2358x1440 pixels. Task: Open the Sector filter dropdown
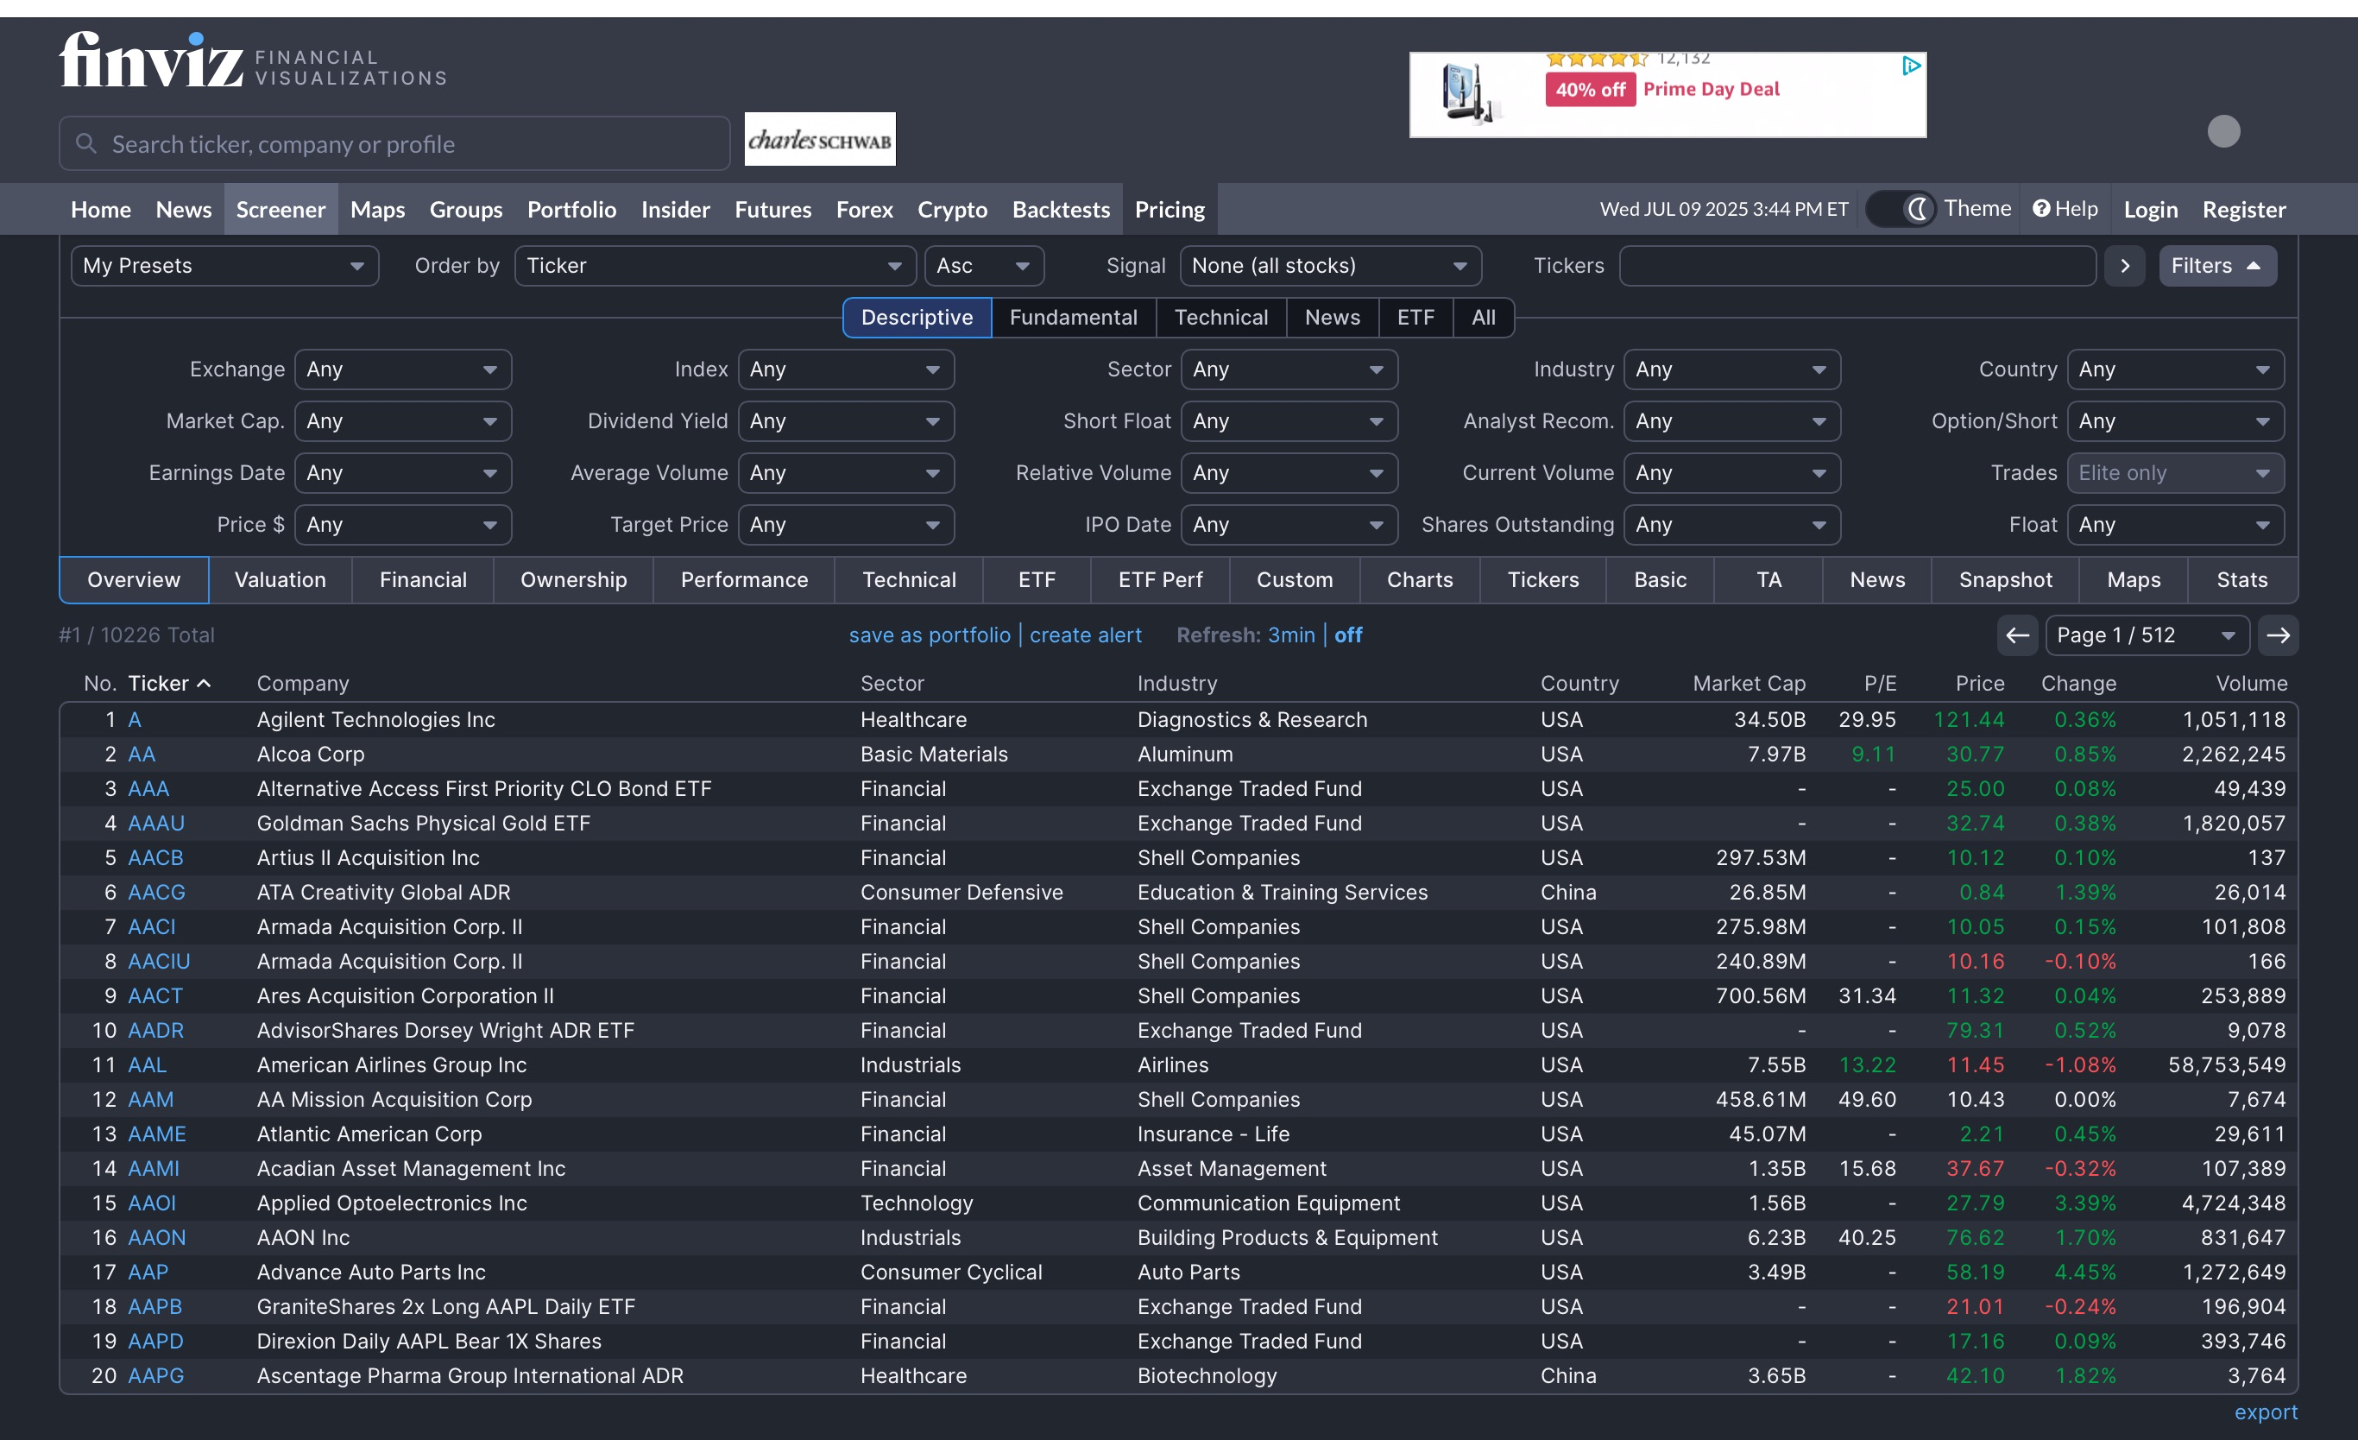(x=1288, y=370)
